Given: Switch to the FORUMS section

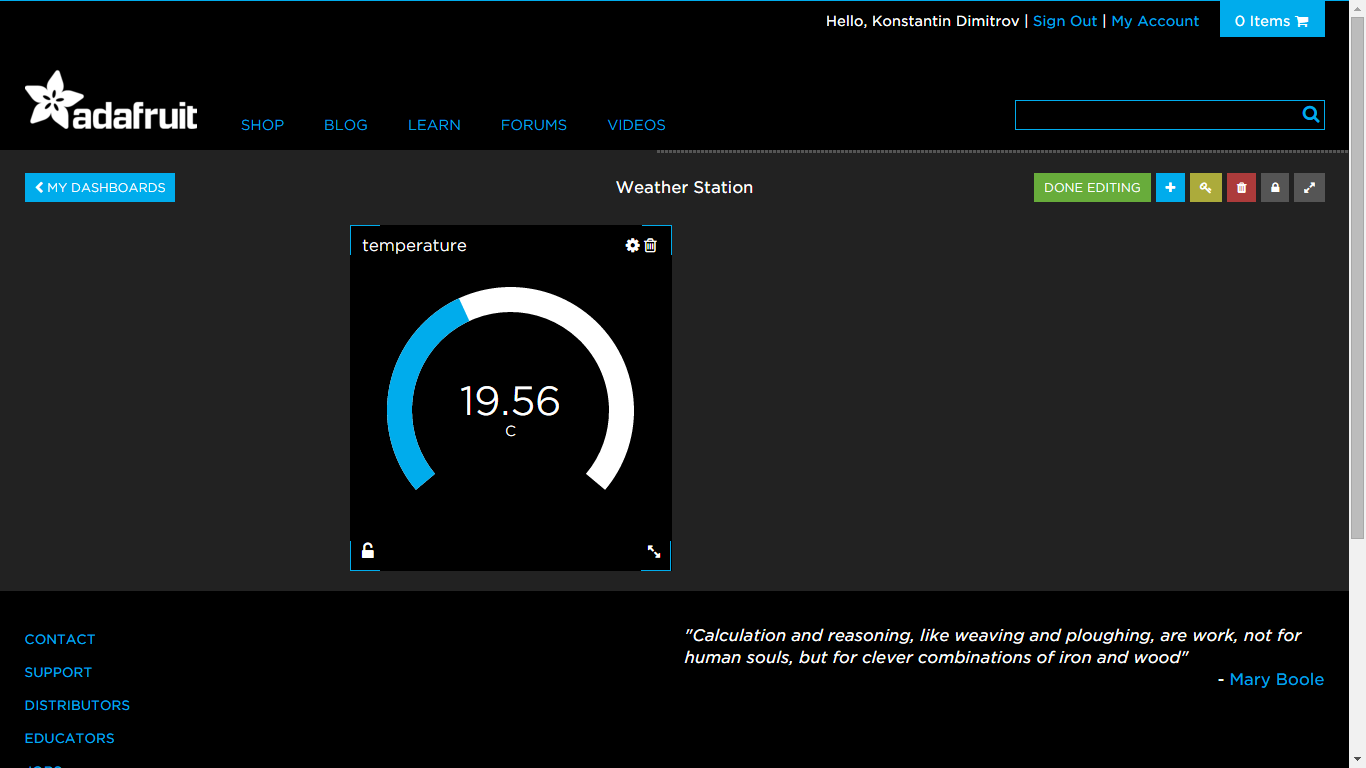Looking at the screenshot, I should (x=533, y=125).
